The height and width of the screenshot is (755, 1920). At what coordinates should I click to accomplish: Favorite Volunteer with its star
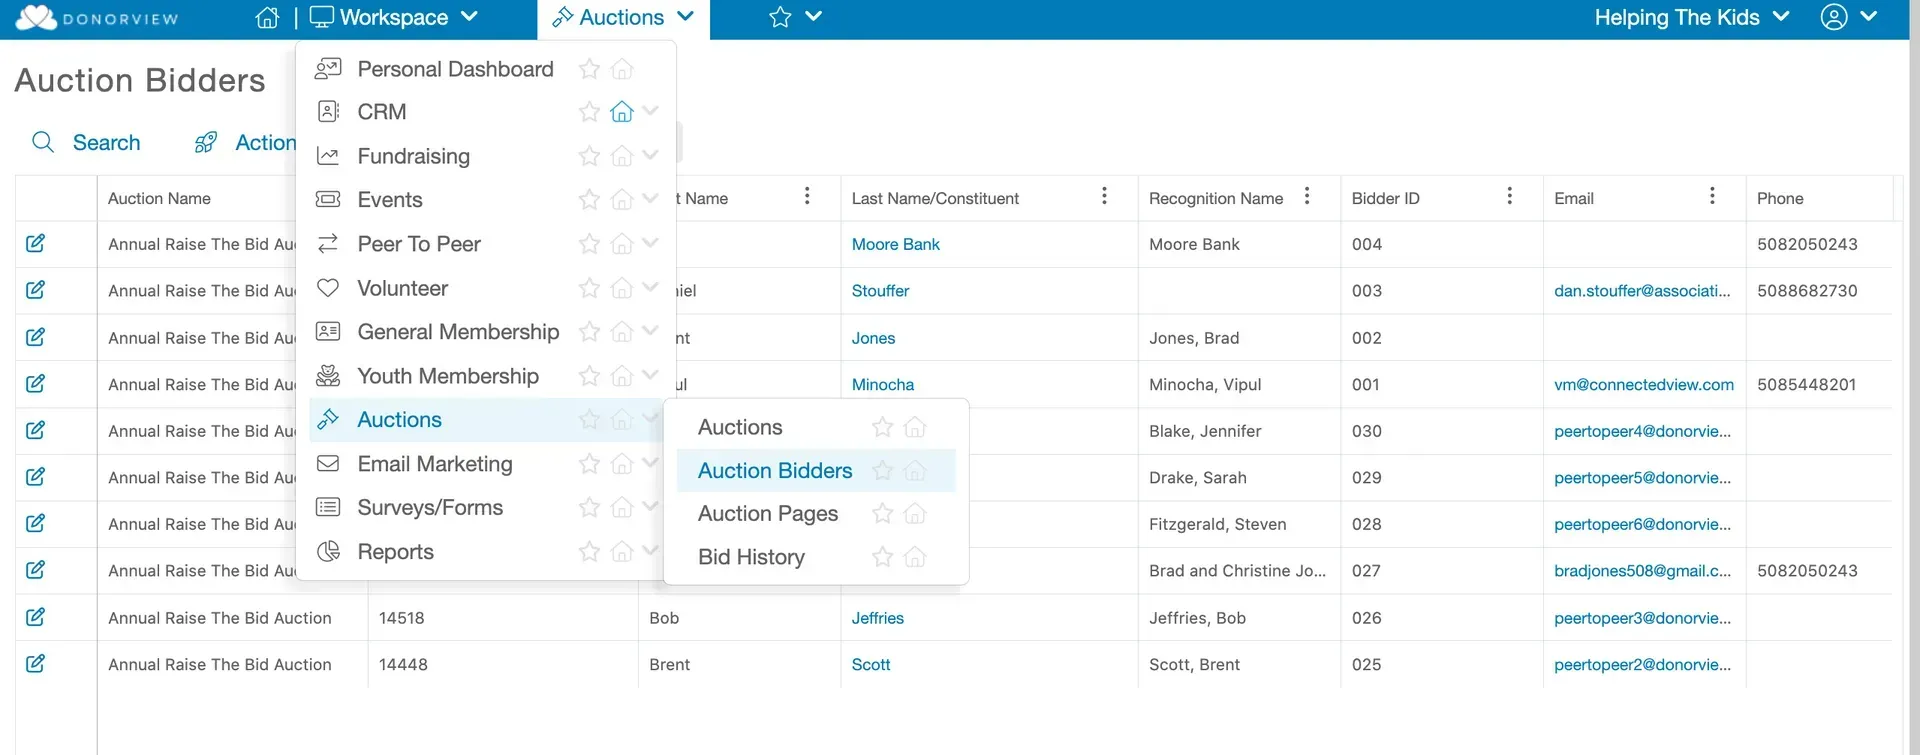pyautogui.click(x=590, y=288)
